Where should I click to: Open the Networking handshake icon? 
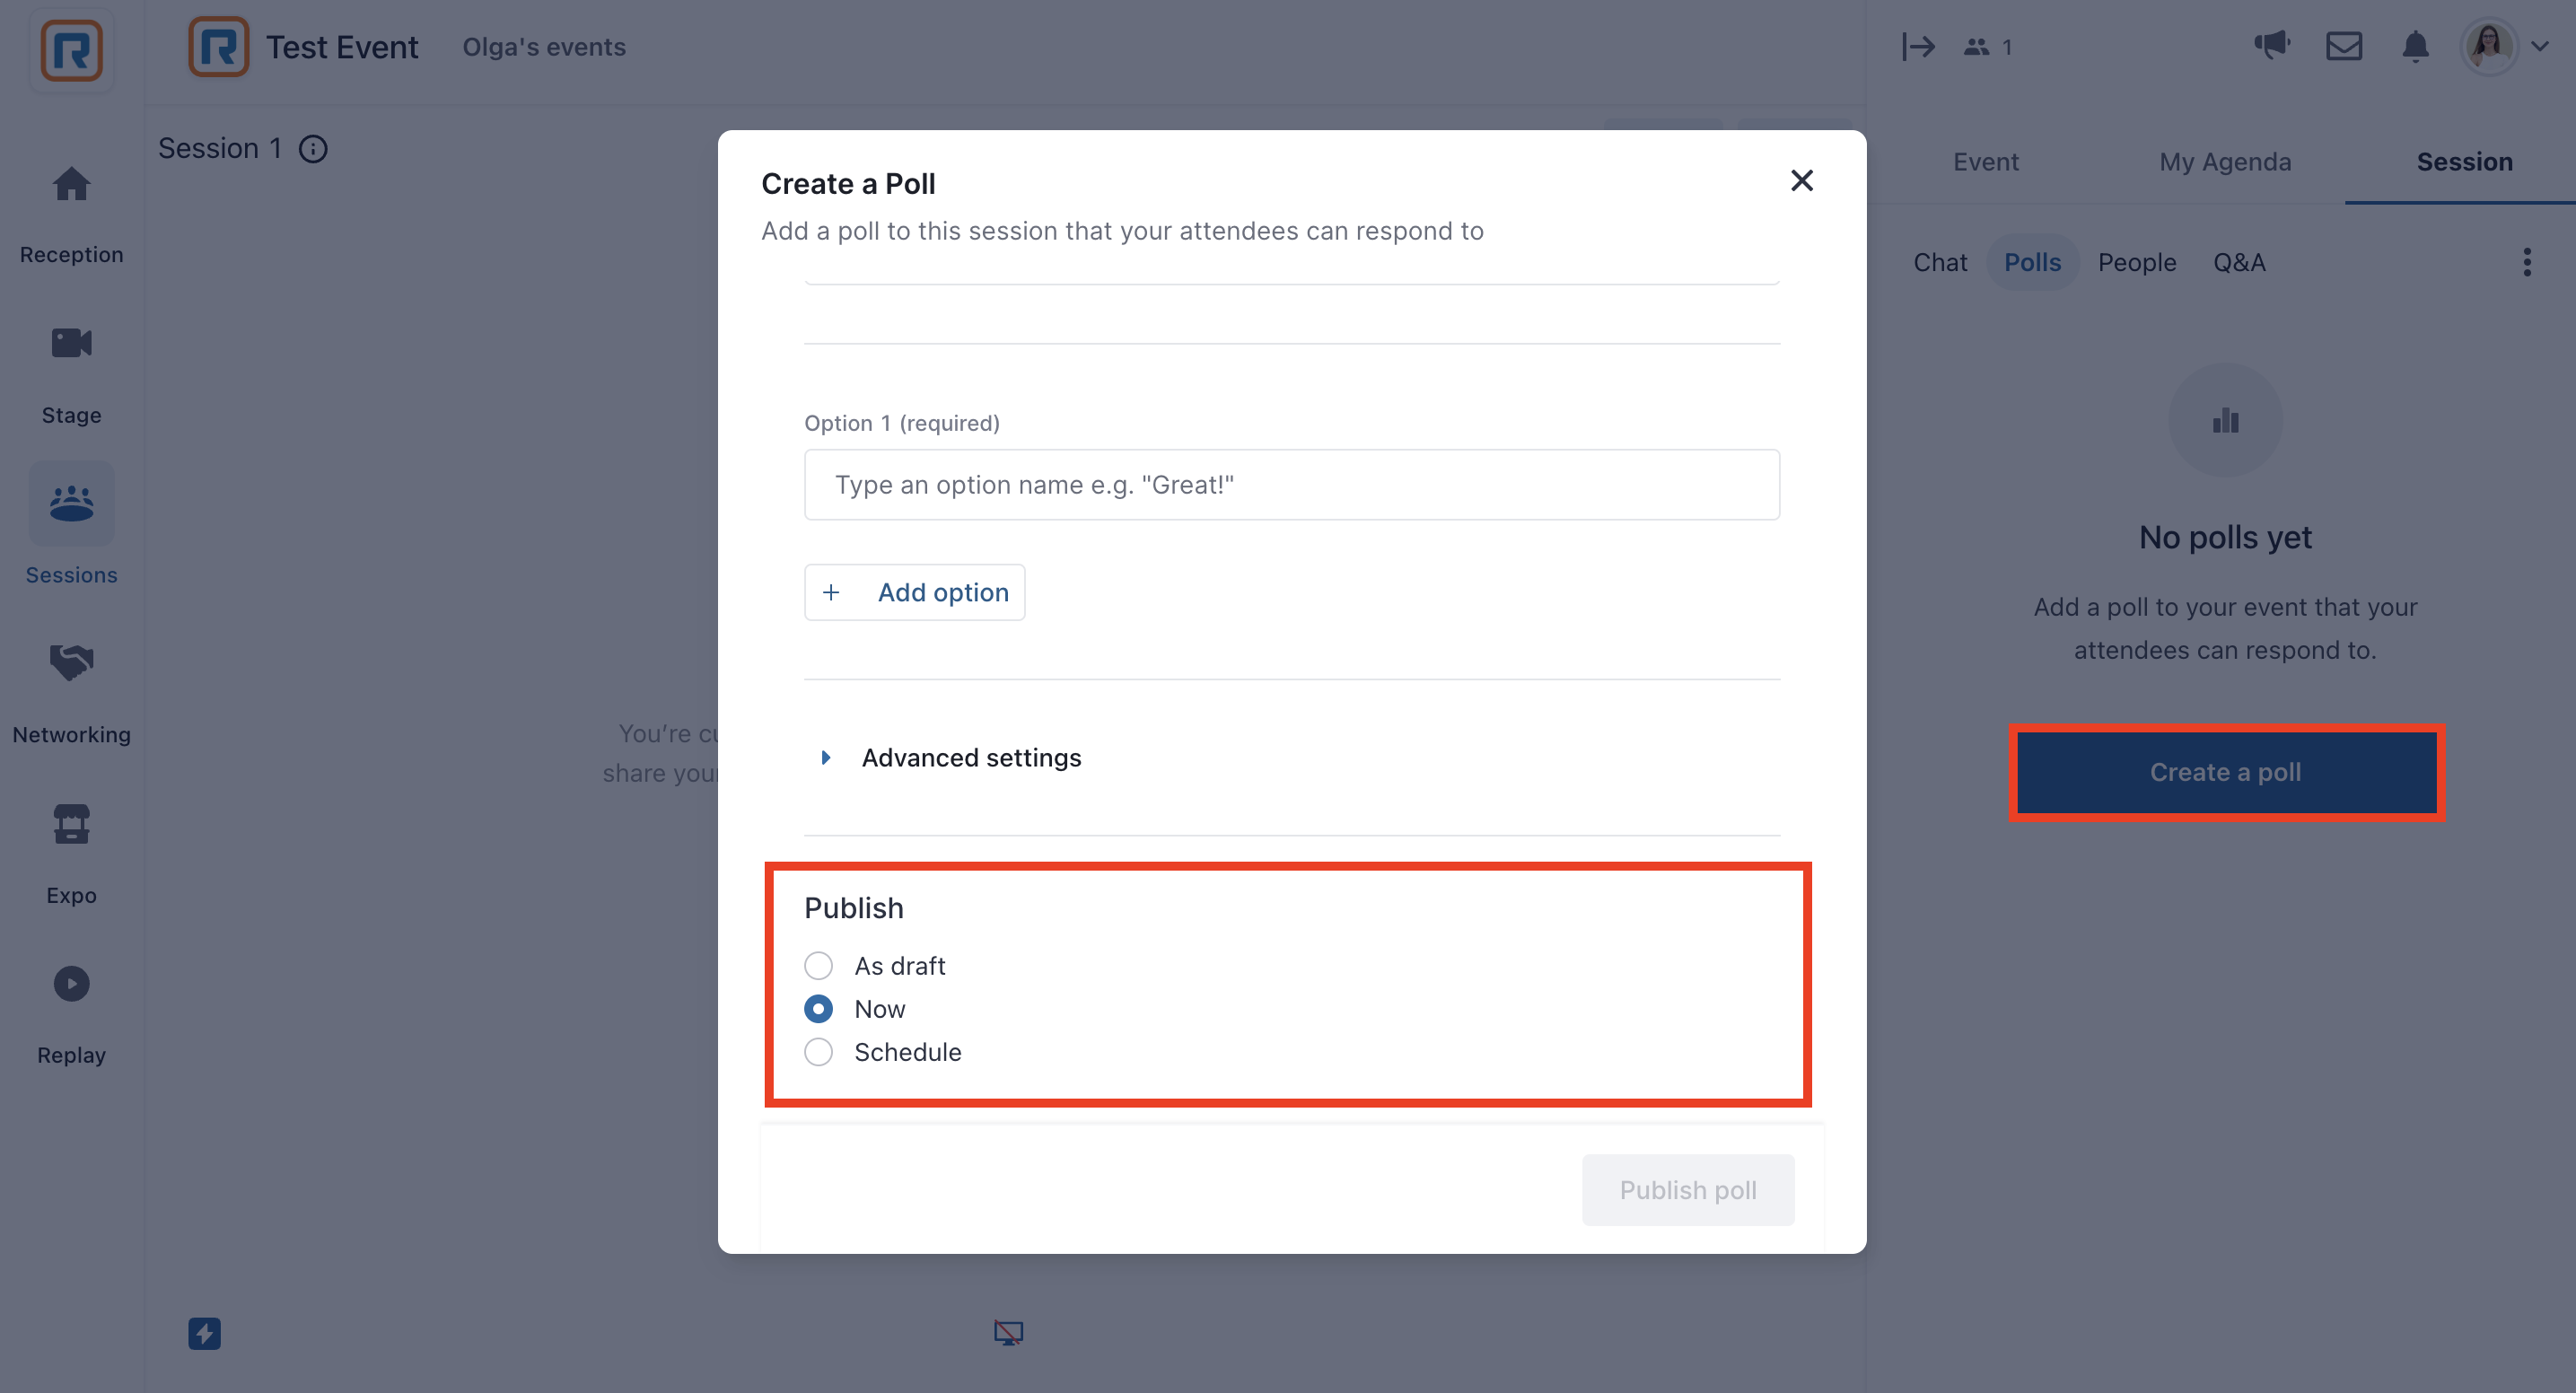(71, 662)
